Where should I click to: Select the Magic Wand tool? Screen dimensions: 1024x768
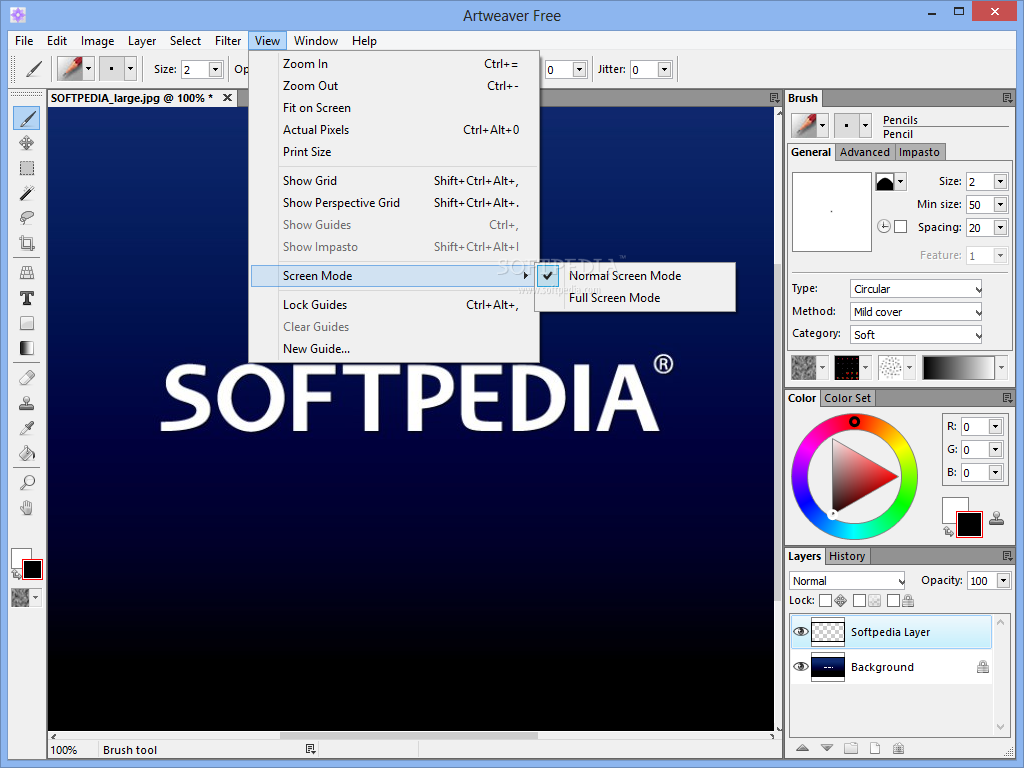click(x=27, y=193)
